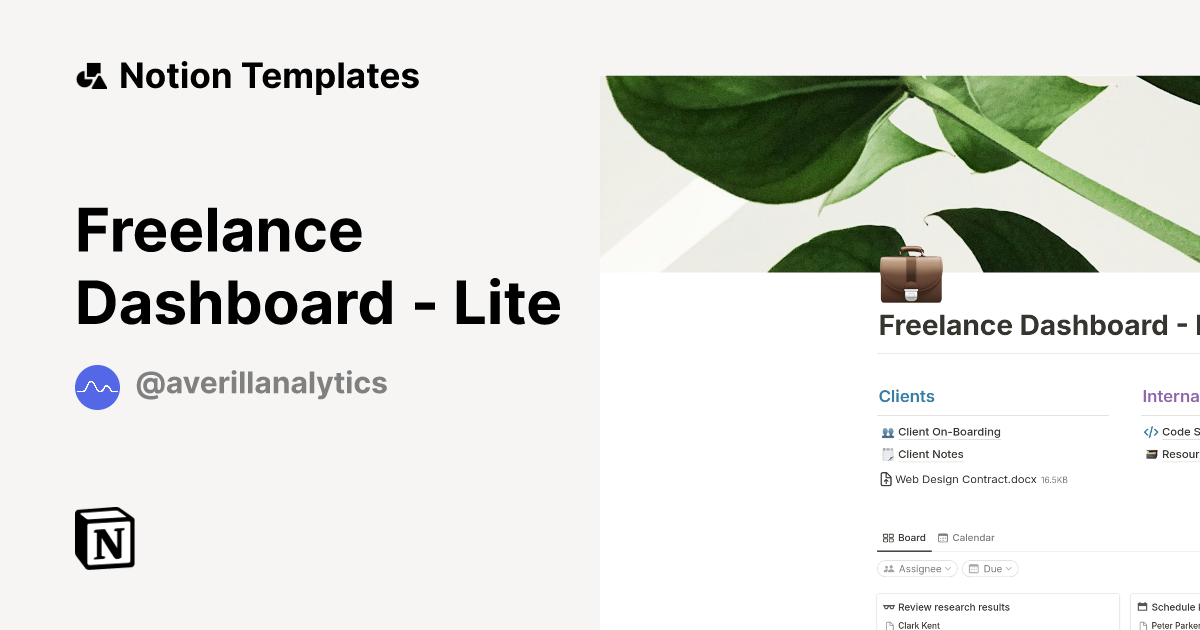Screen dimensions: 1200x630
Task: Open the Assignee filter dropdown
Action: point(917,568)
